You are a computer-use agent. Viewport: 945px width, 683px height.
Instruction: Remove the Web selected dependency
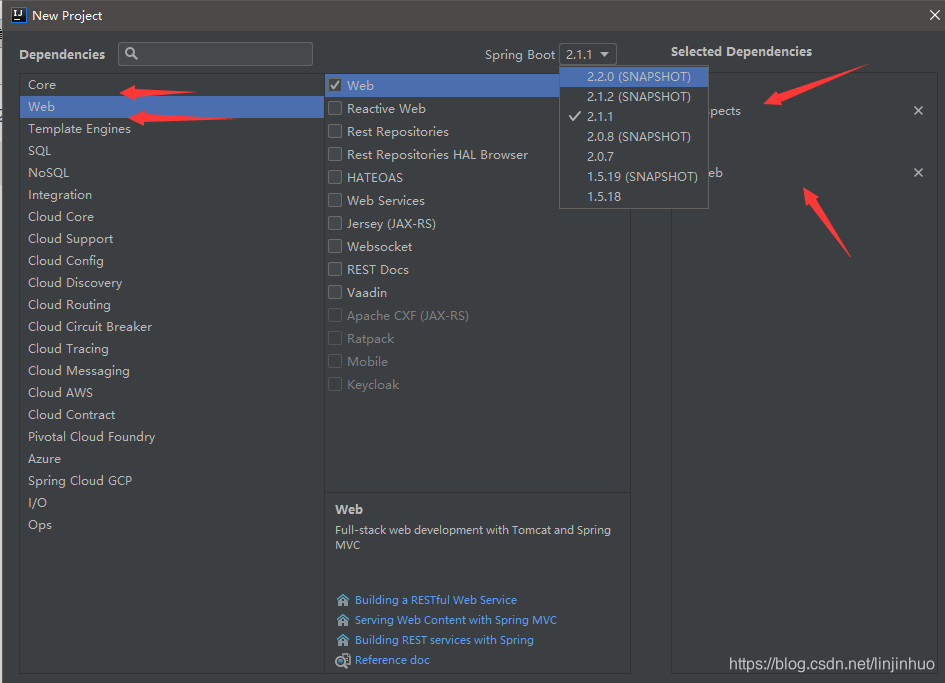(918, 172)
